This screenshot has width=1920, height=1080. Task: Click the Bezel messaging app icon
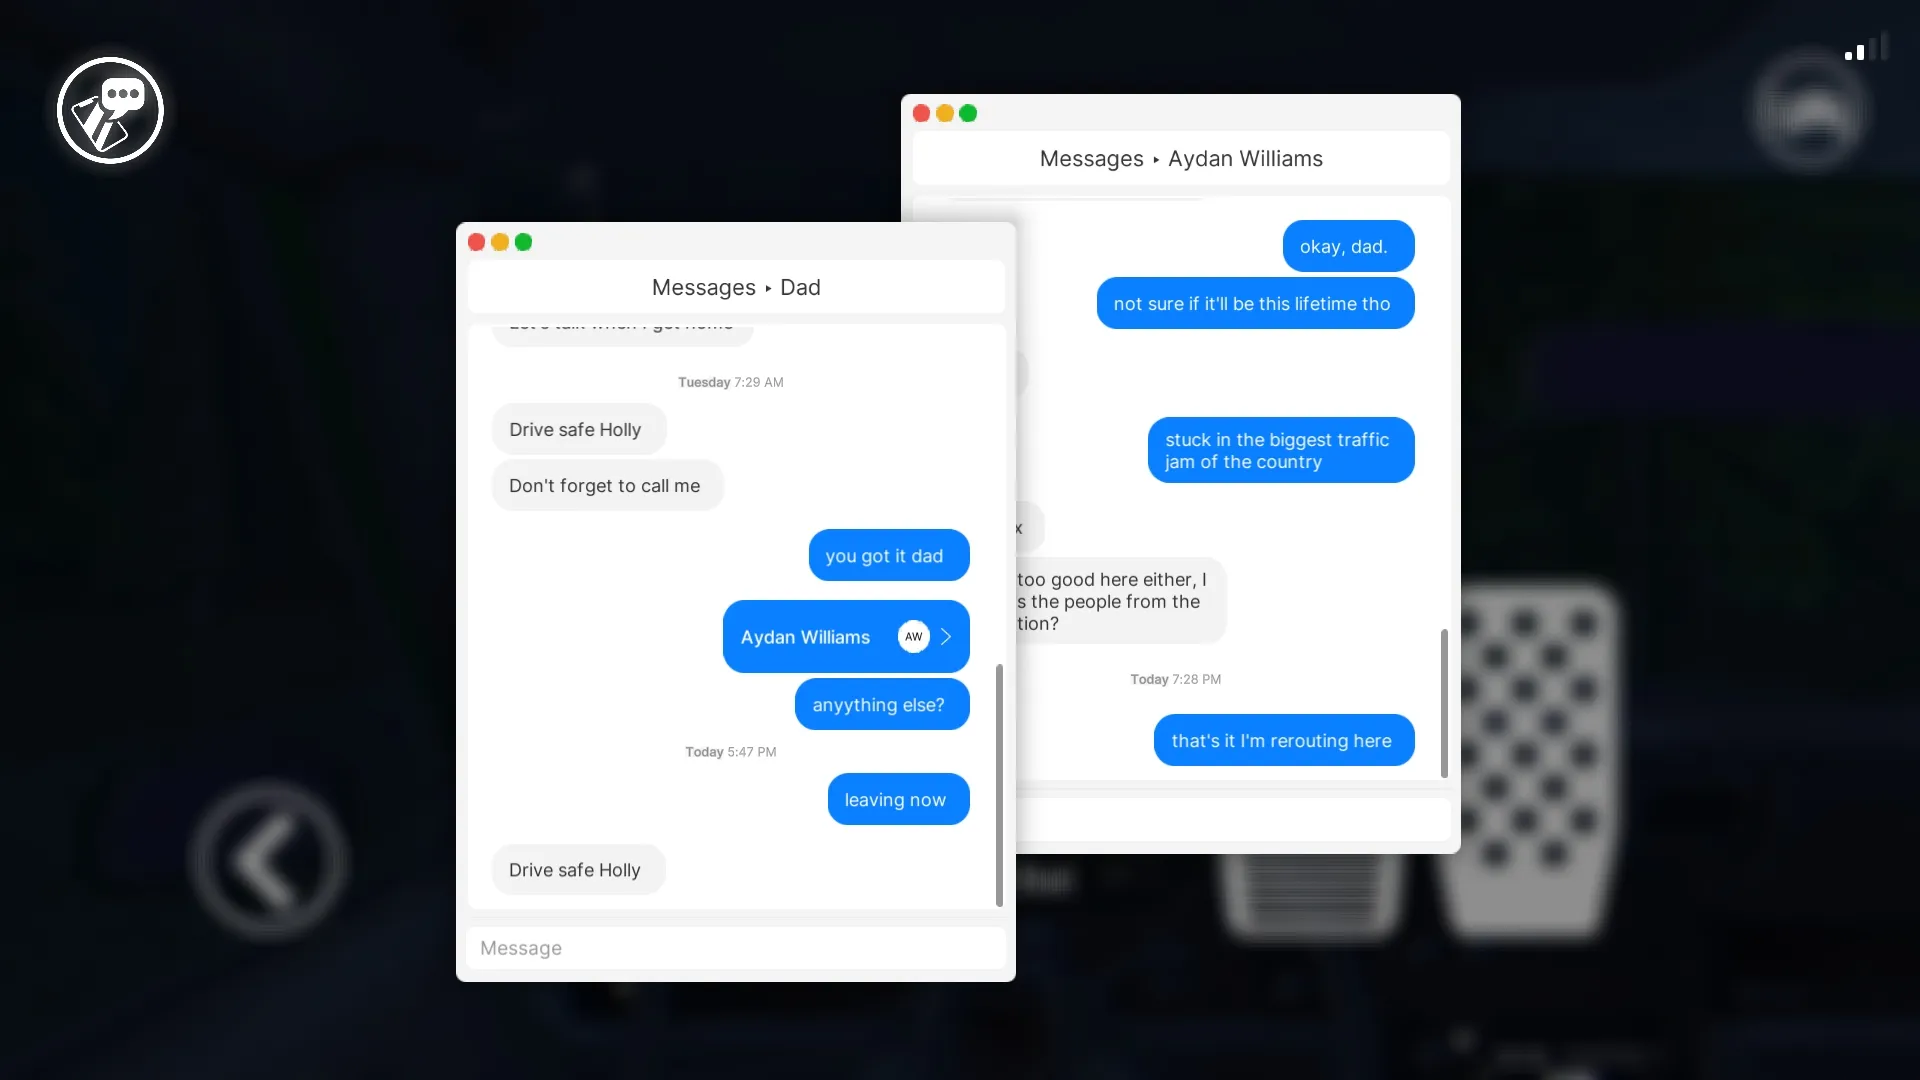pyautogui.click(x=109, y=109)
